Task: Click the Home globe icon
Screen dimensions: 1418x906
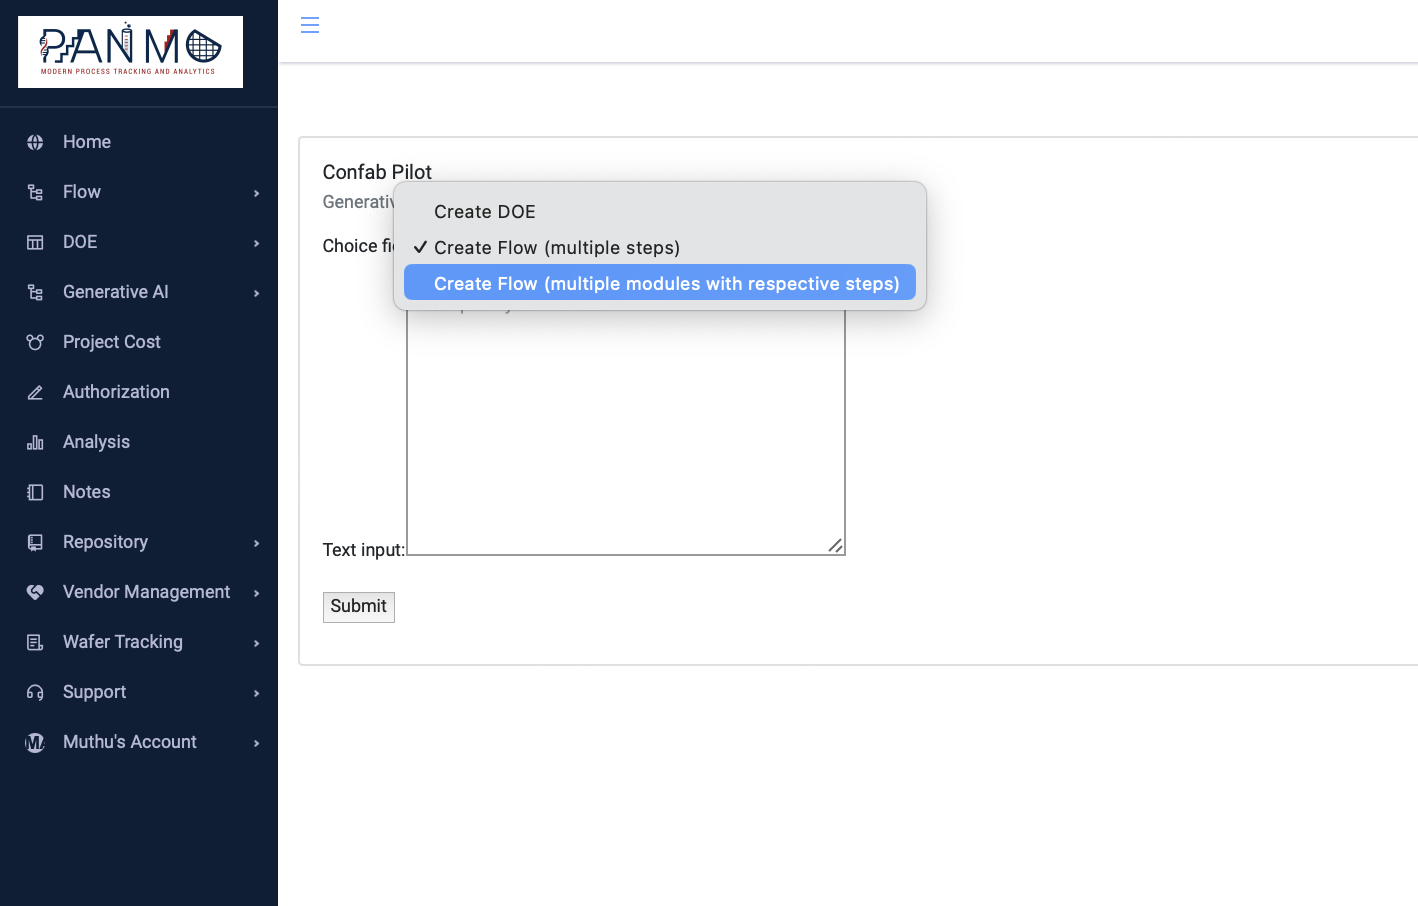Action: click(35, 142)
